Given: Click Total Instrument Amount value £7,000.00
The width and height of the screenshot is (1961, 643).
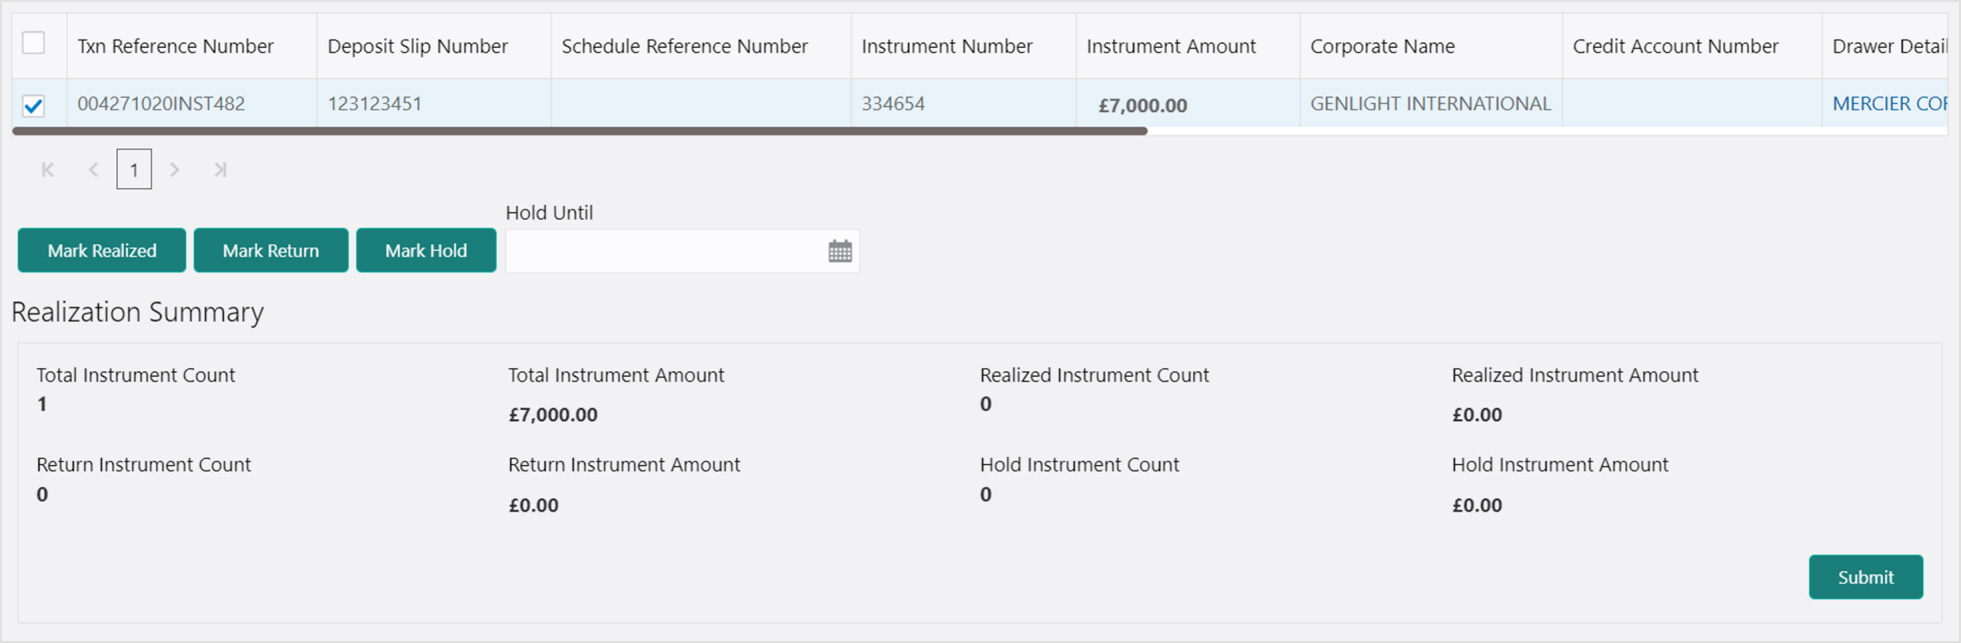Looking at the screenshot, I should point(553,415).
